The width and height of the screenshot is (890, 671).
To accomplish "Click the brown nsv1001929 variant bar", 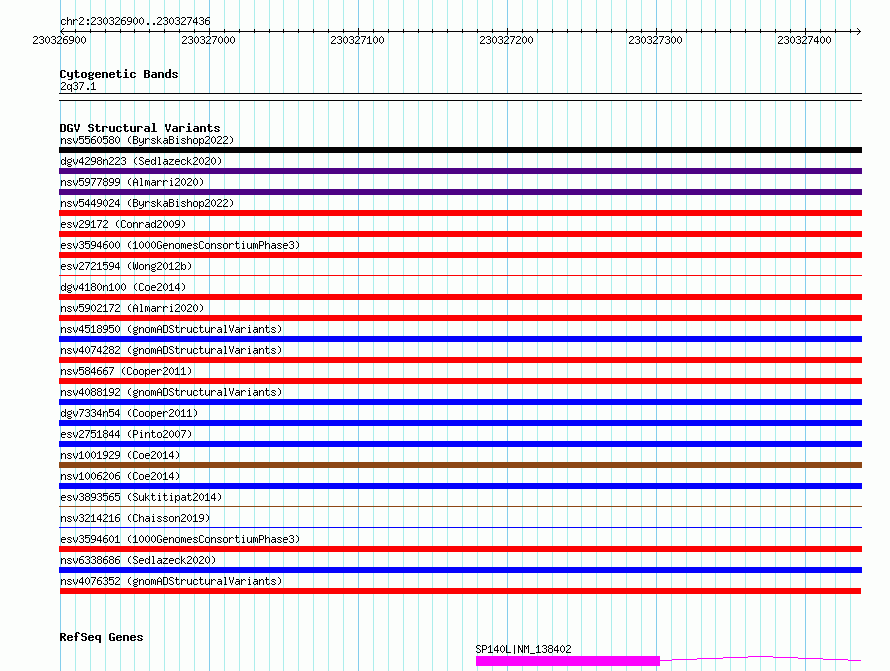I will [460, 465].
